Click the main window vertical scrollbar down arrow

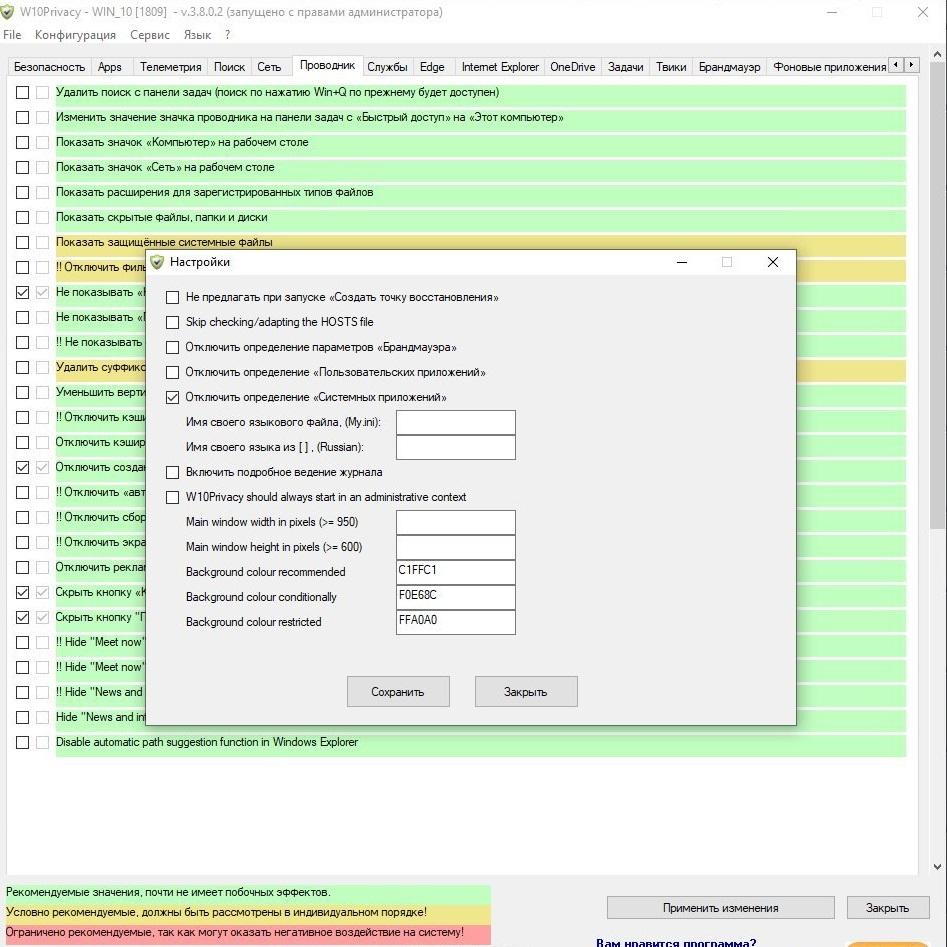click(x=937, y=867)
